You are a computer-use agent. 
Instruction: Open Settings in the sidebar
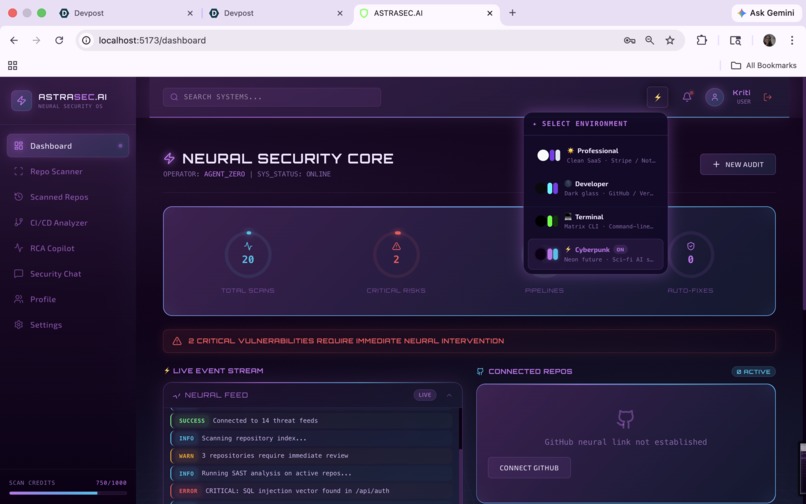coord(68,325)
